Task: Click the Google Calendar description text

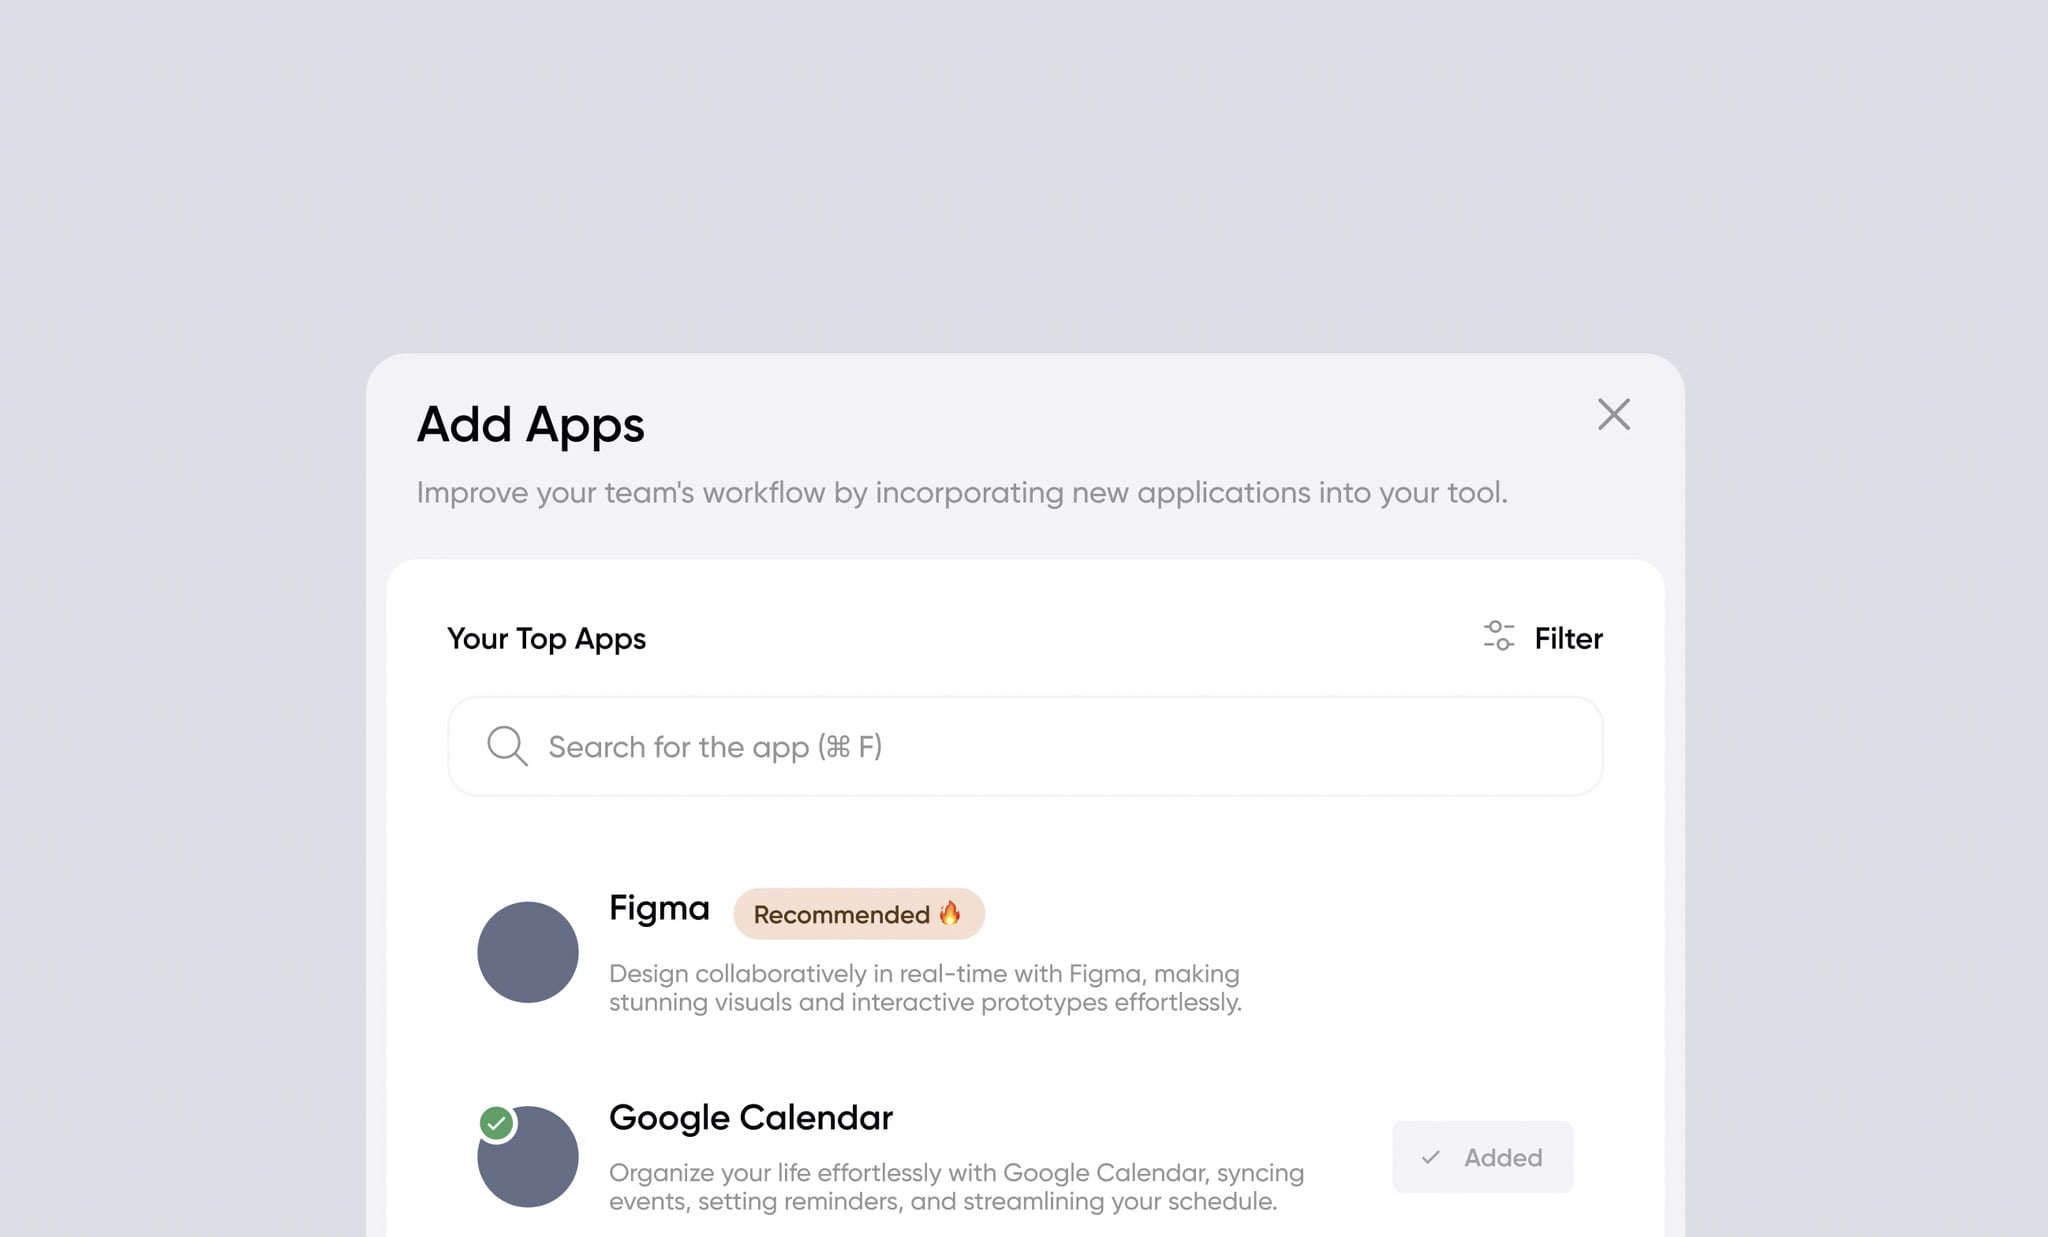Action: [x=956, y=1187]
